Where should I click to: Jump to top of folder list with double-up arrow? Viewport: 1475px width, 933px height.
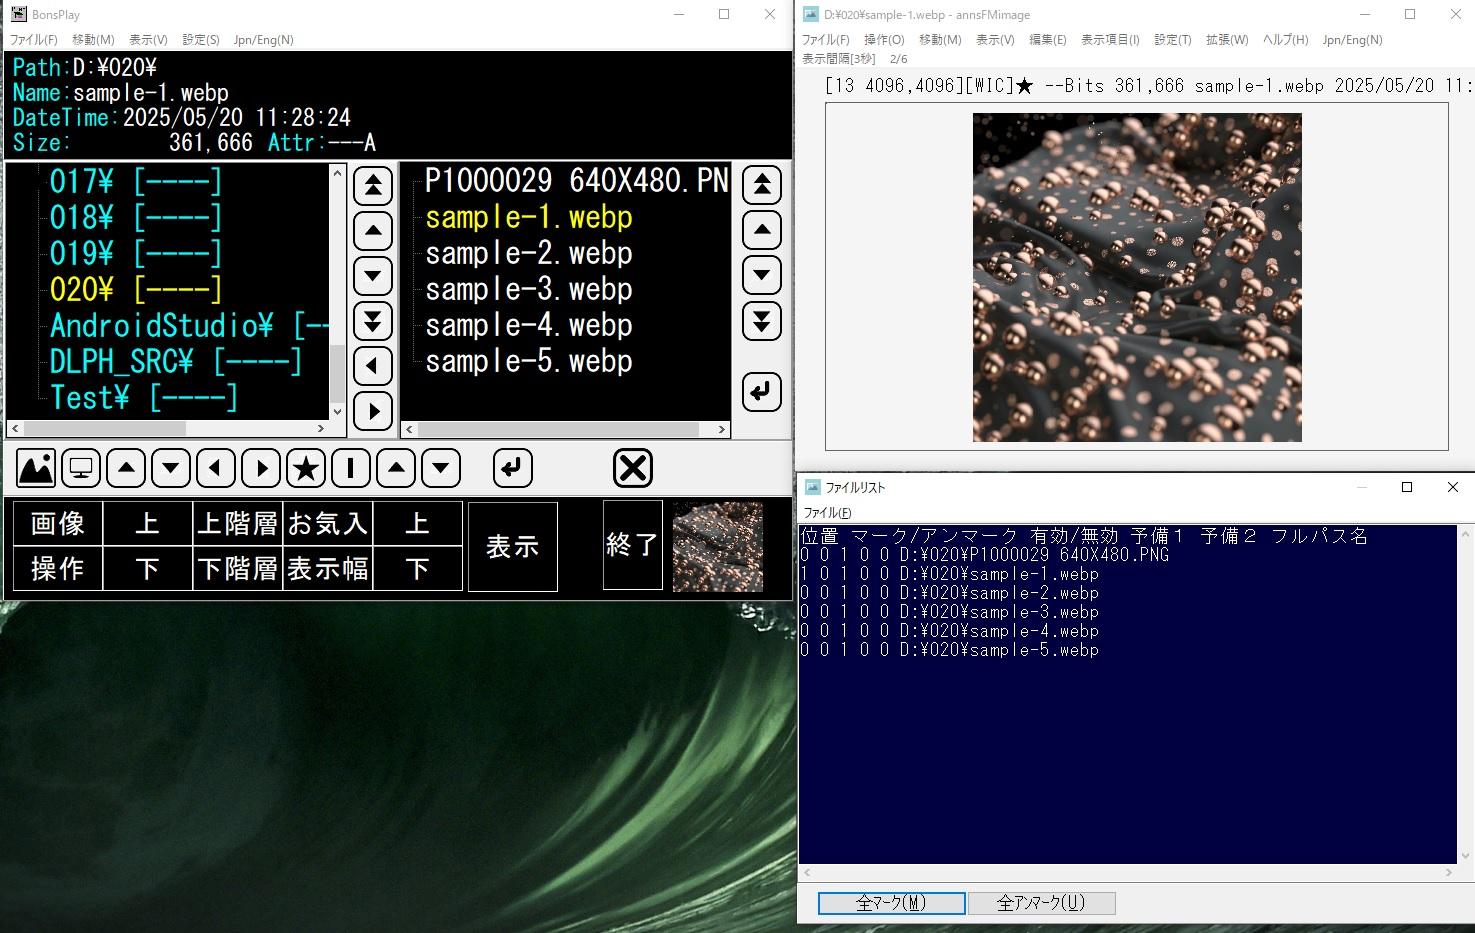point(373,185)
